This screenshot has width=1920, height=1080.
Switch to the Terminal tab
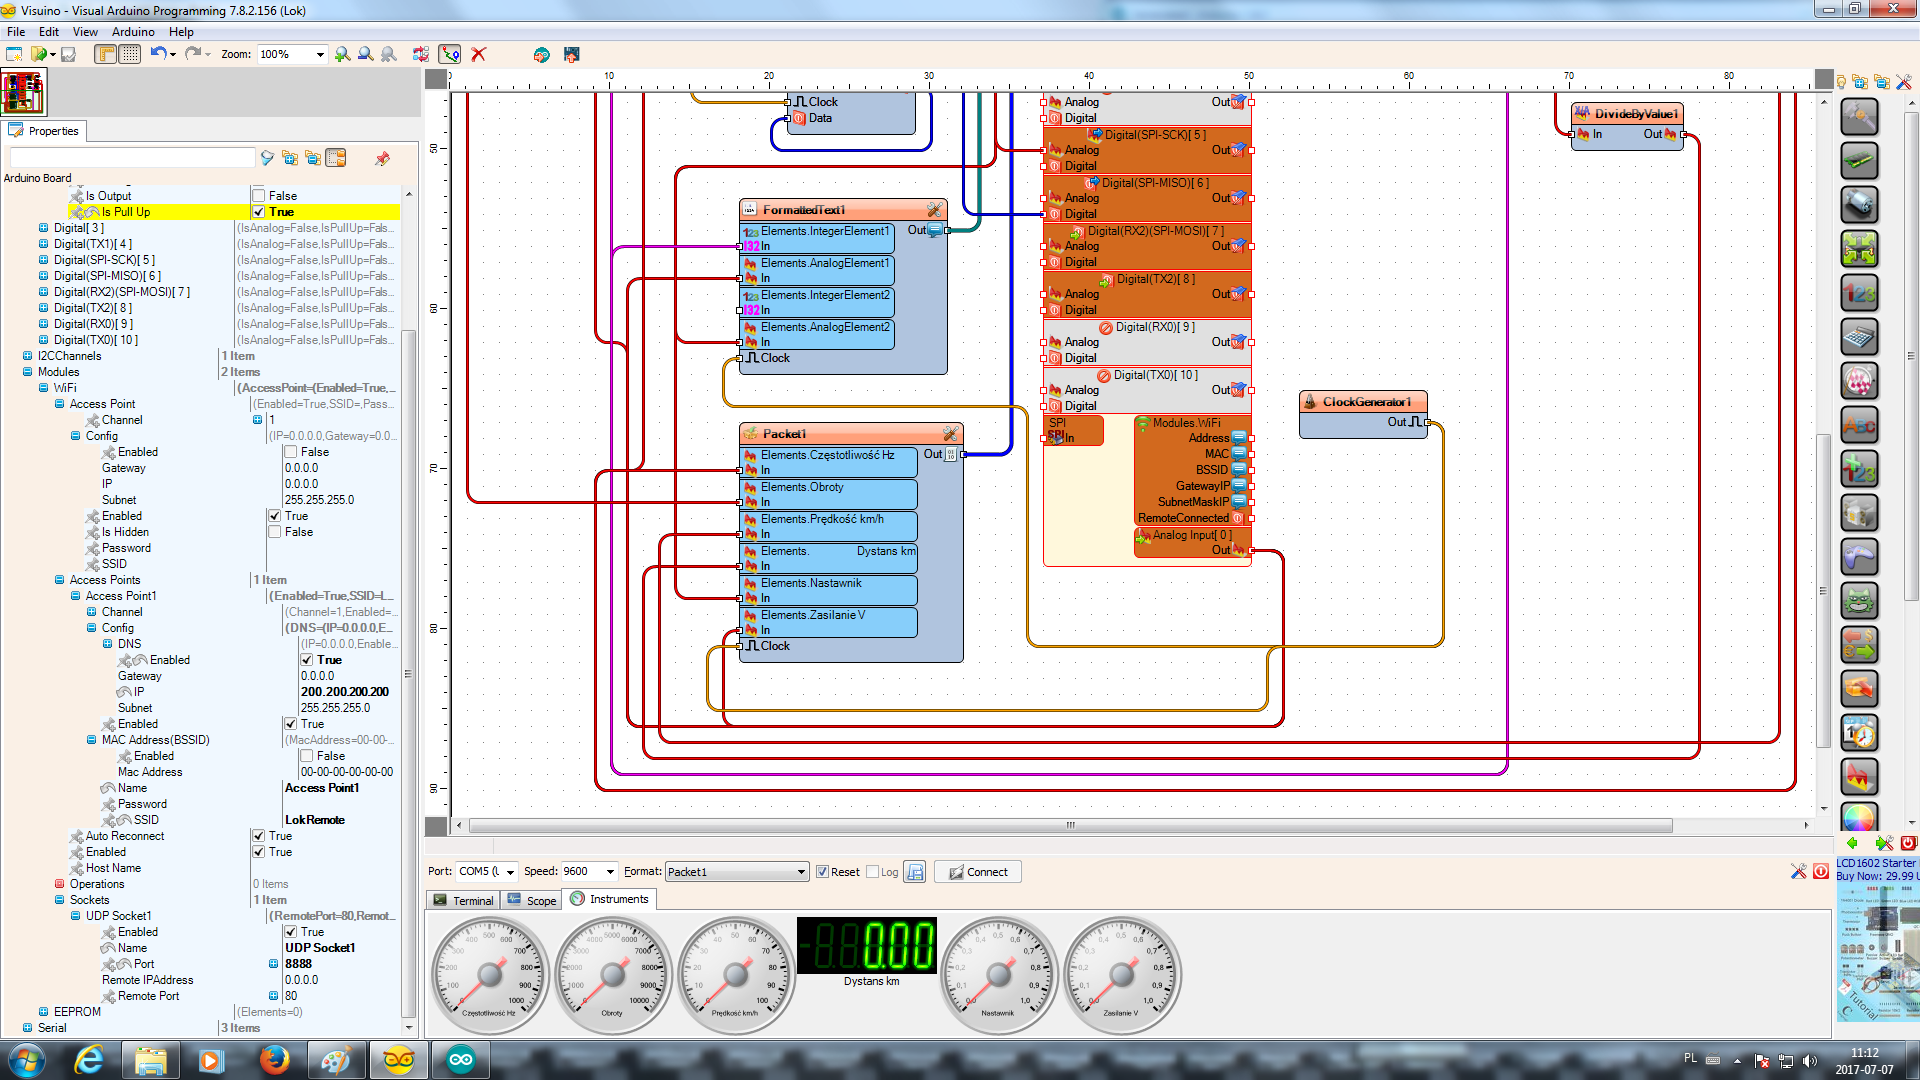[463, 900]
